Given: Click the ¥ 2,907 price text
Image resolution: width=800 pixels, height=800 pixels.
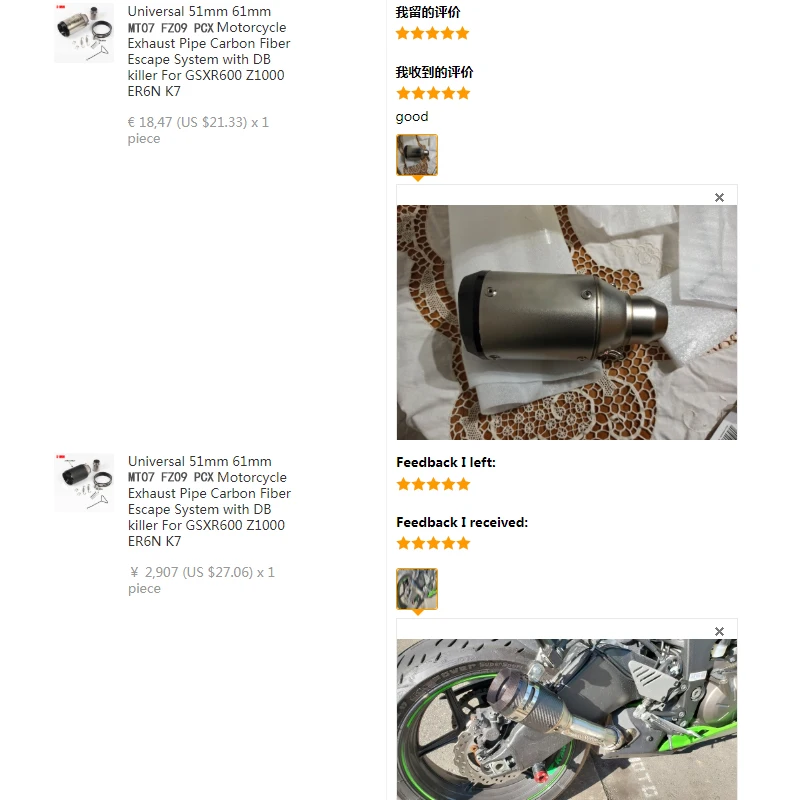Looking at the screenshot, I should [201, 580].
